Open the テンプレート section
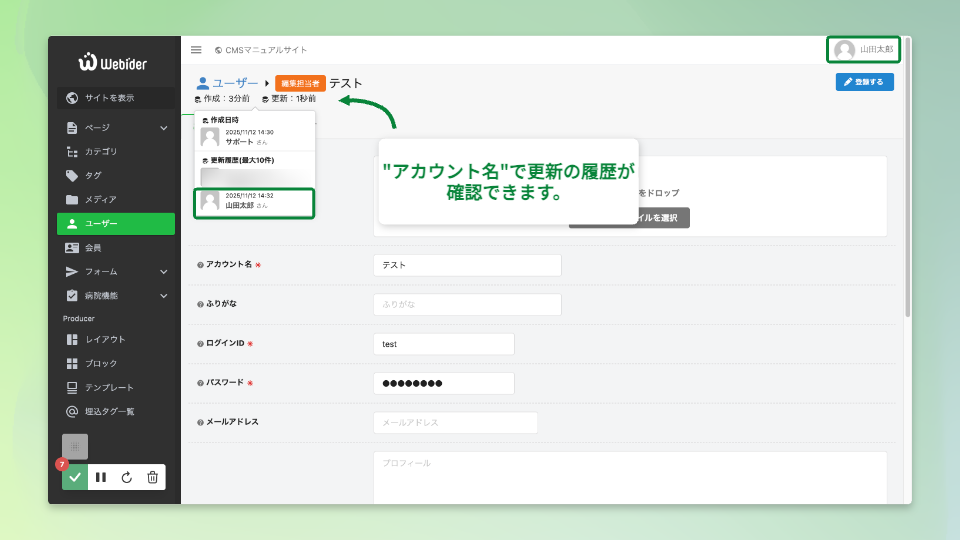Viewport: 960px width, 540px height. [x=116, y=388]
